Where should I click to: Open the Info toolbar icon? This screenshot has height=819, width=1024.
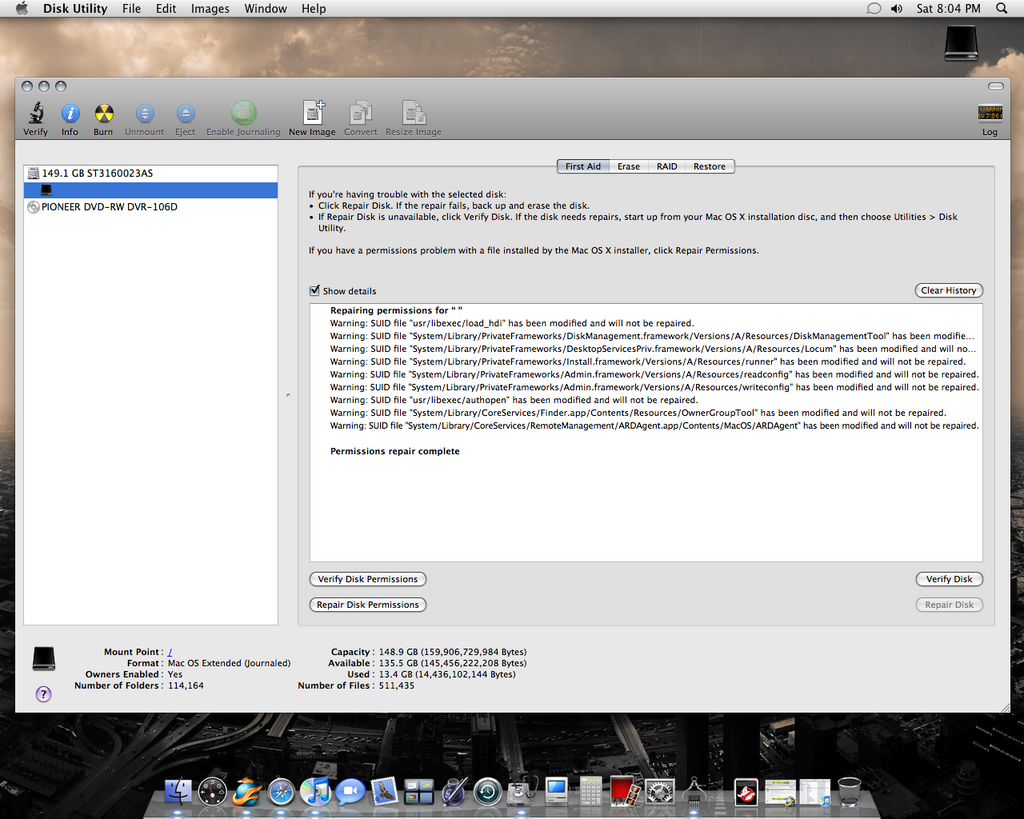point(70,114)
